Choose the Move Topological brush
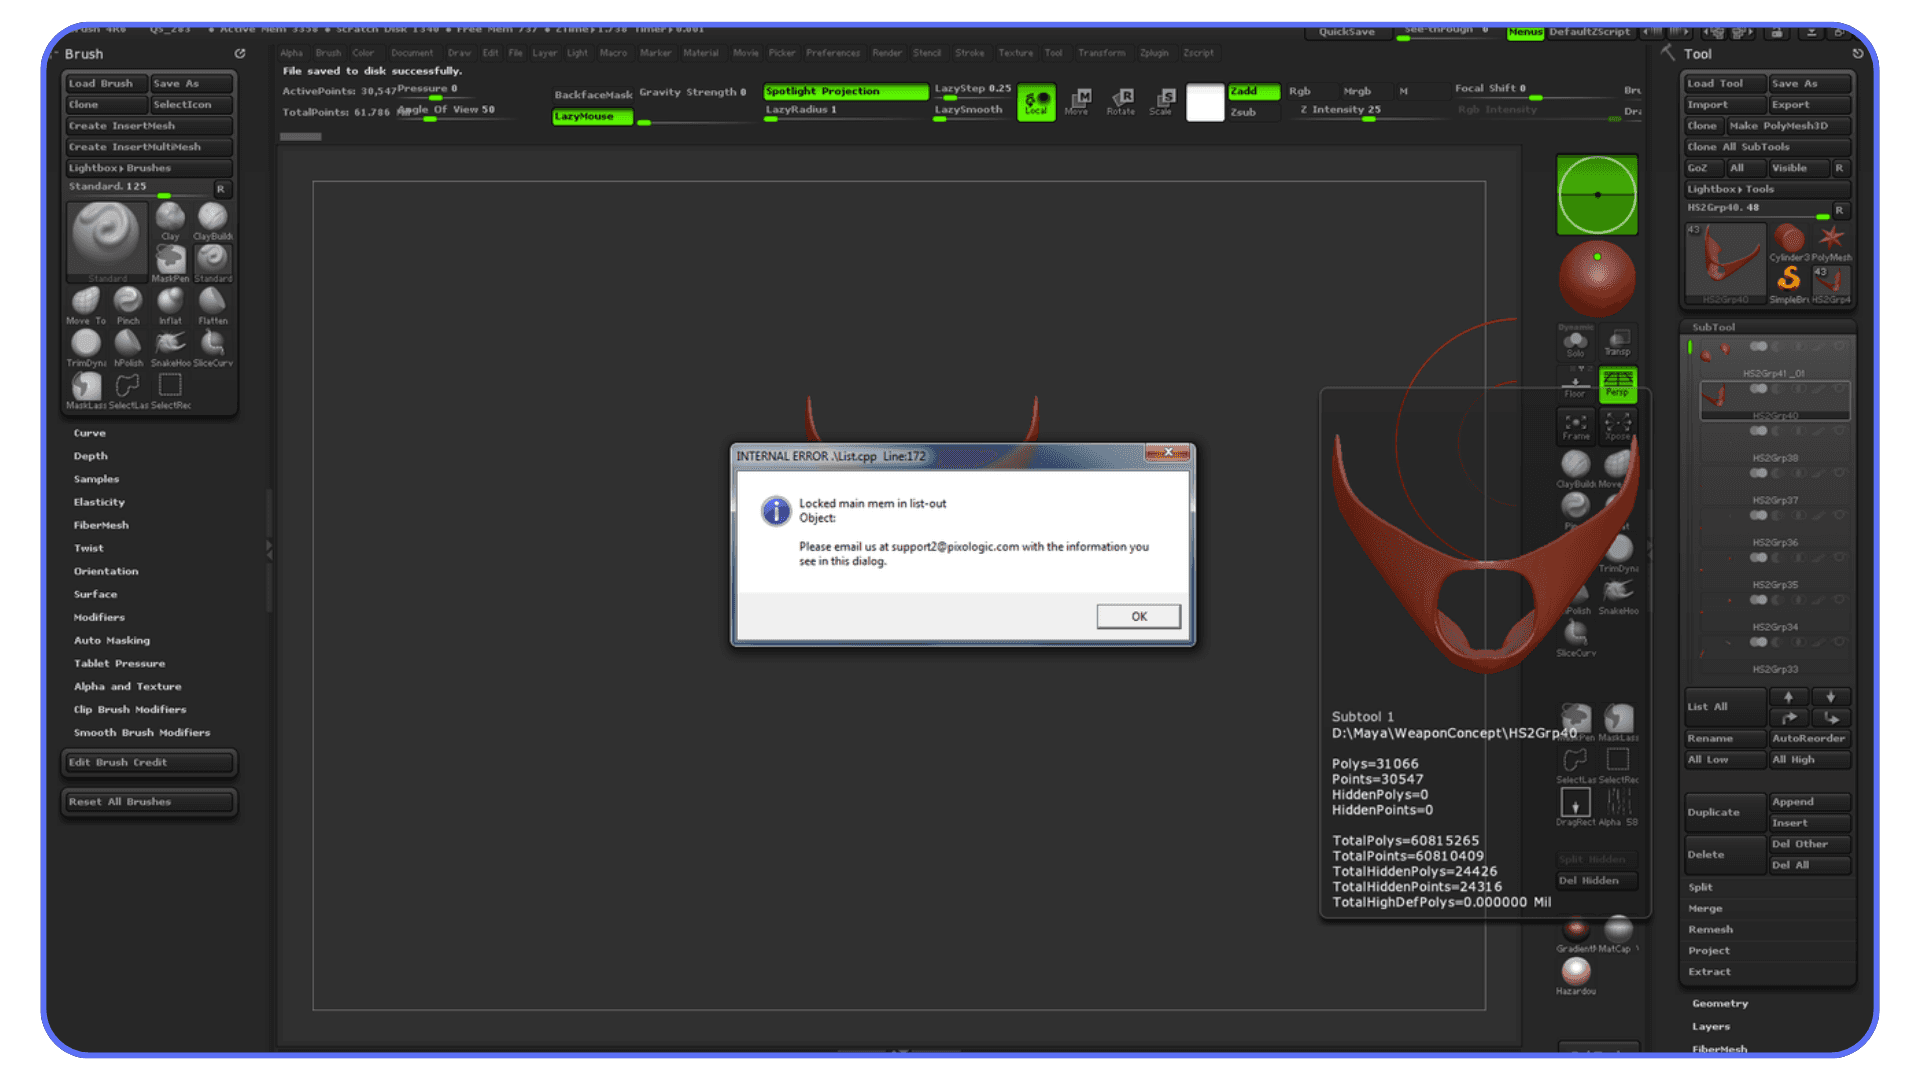The height and width of the screenshot is (1080, 1920). pyautogui.click(x=86, y=304)
